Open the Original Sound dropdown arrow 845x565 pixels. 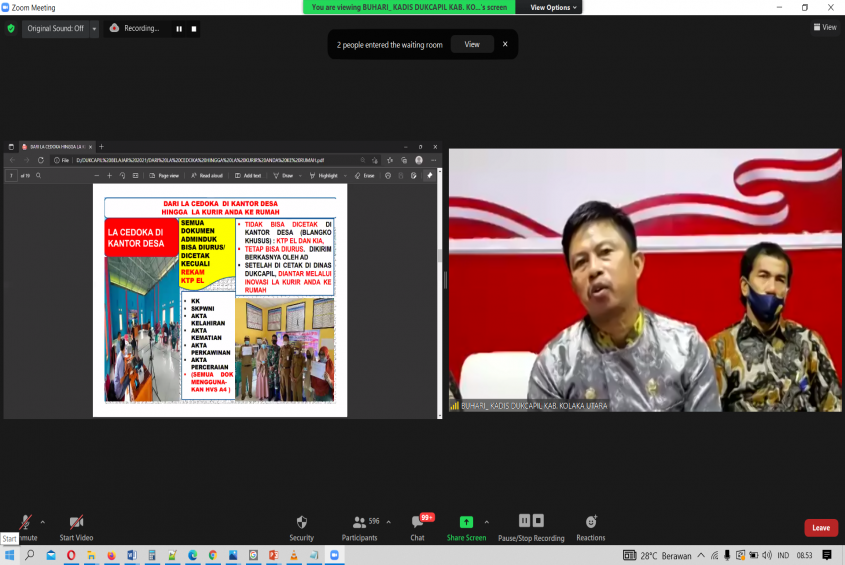(94, 28)
